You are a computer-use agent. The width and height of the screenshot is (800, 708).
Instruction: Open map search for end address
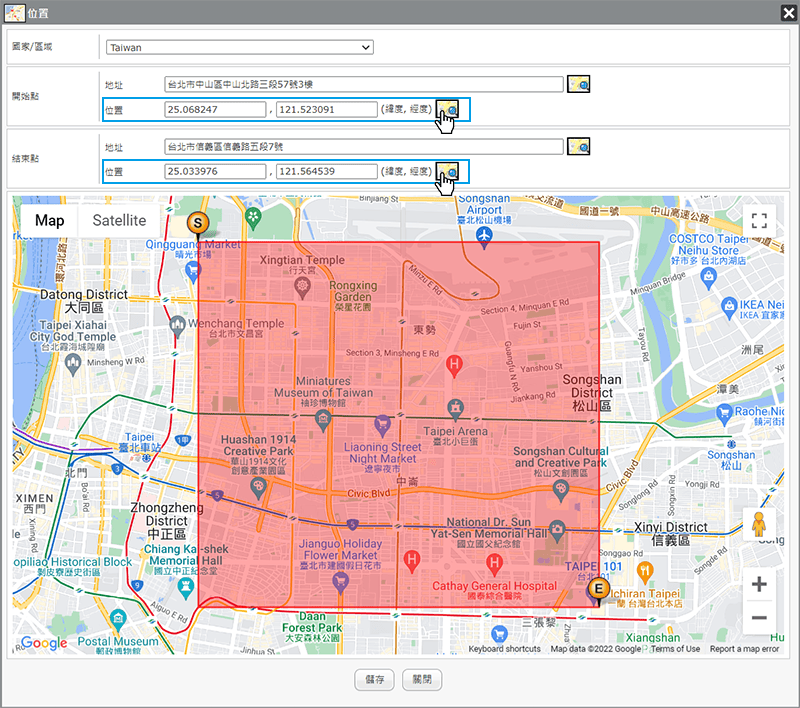point(579,146)
